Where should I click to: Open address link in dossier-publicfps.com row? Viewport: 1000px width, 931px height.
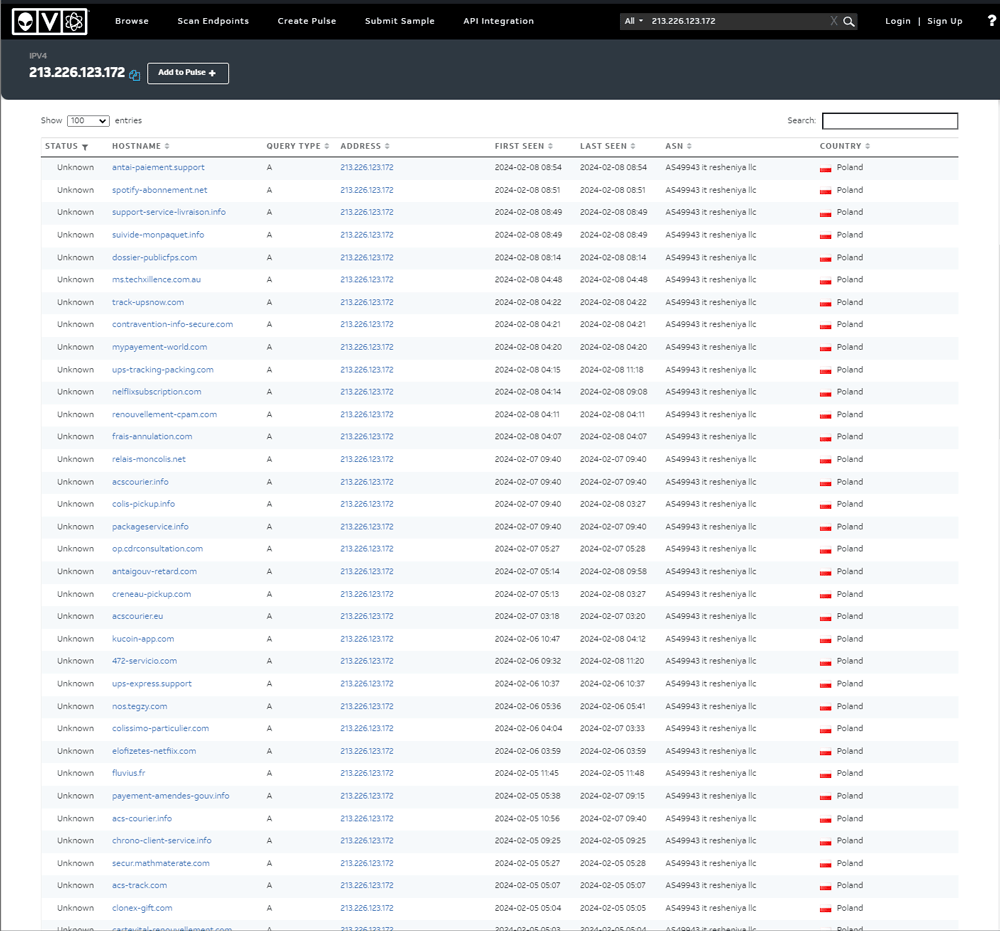[x=367, y=258]
